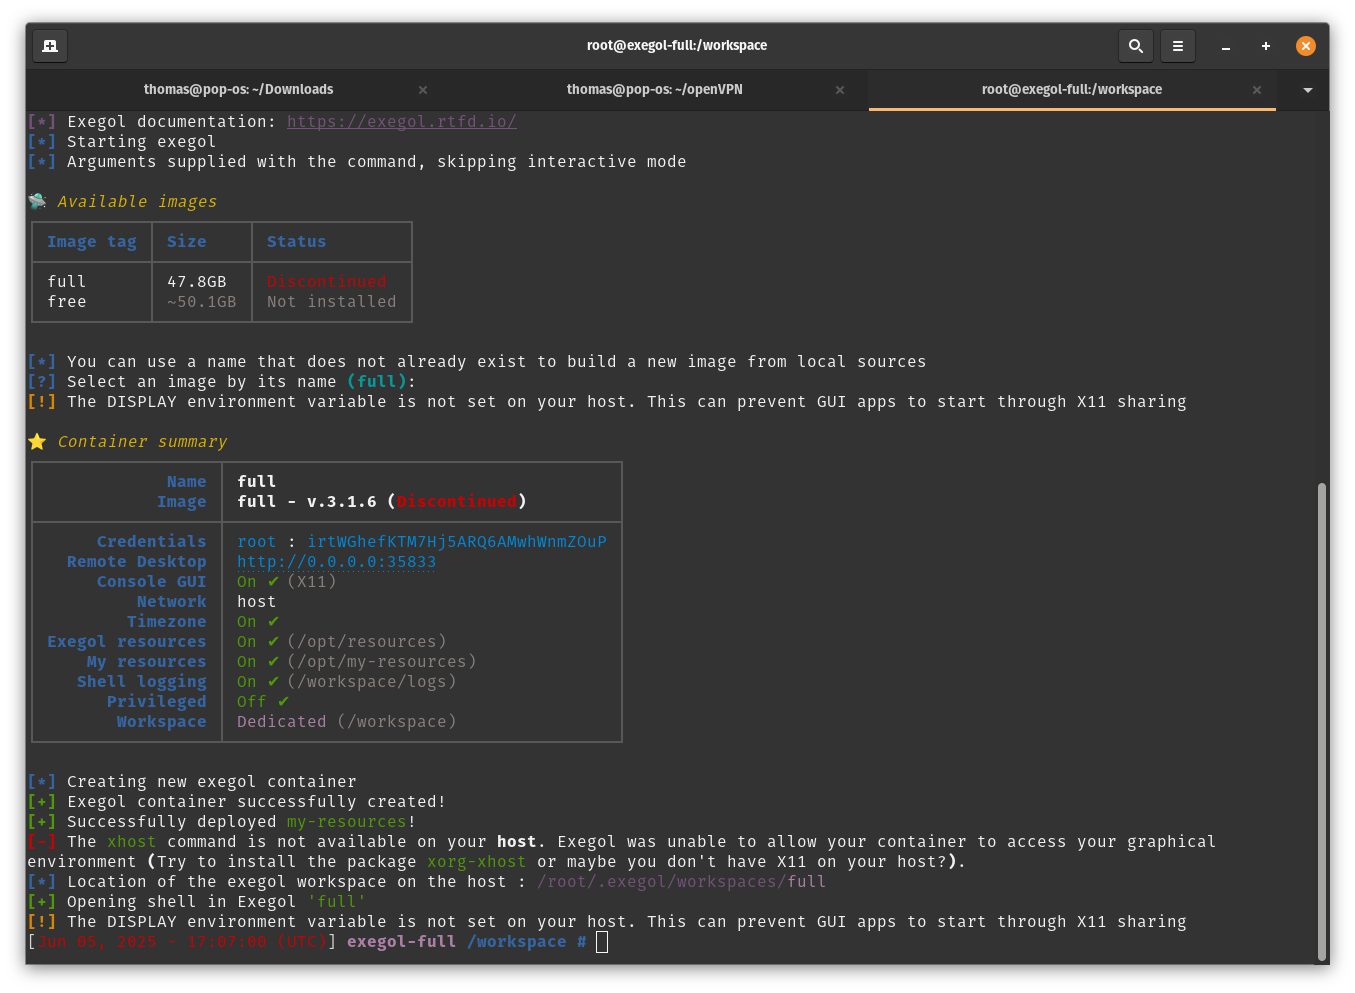
Task: Close the terminal window with orange button
Action: (x=1306, y=46)
